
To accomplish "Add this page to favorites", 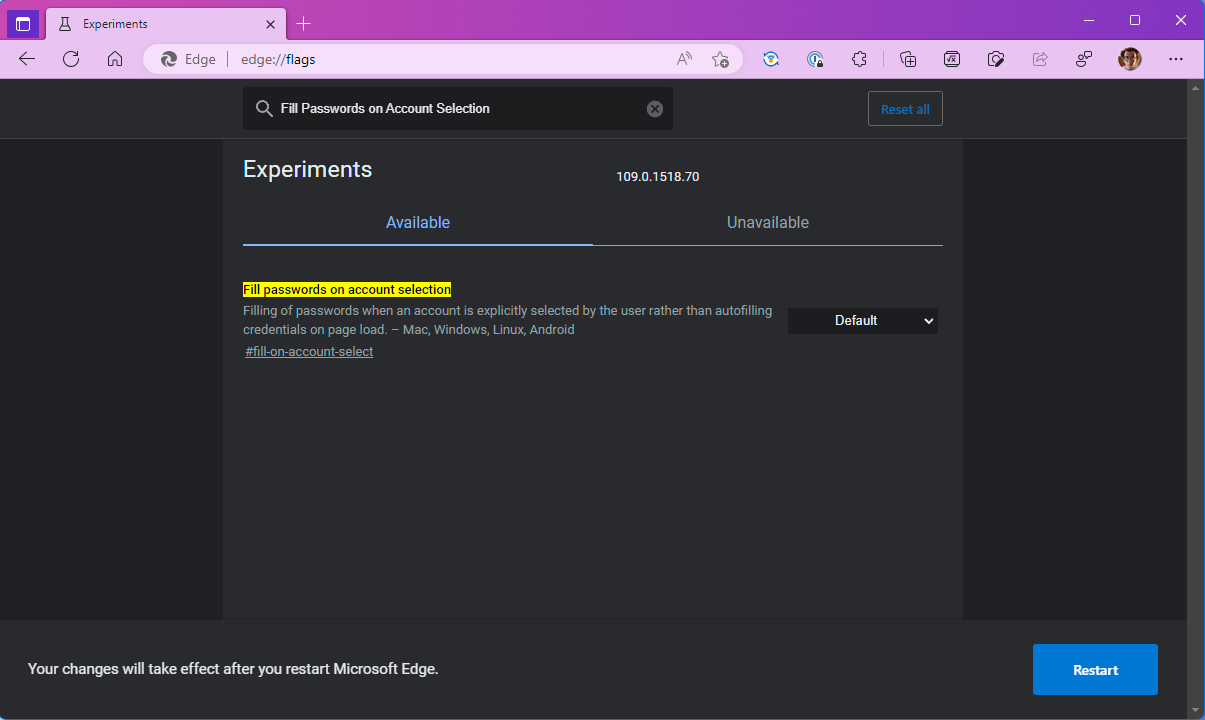I will pos(720,59).
